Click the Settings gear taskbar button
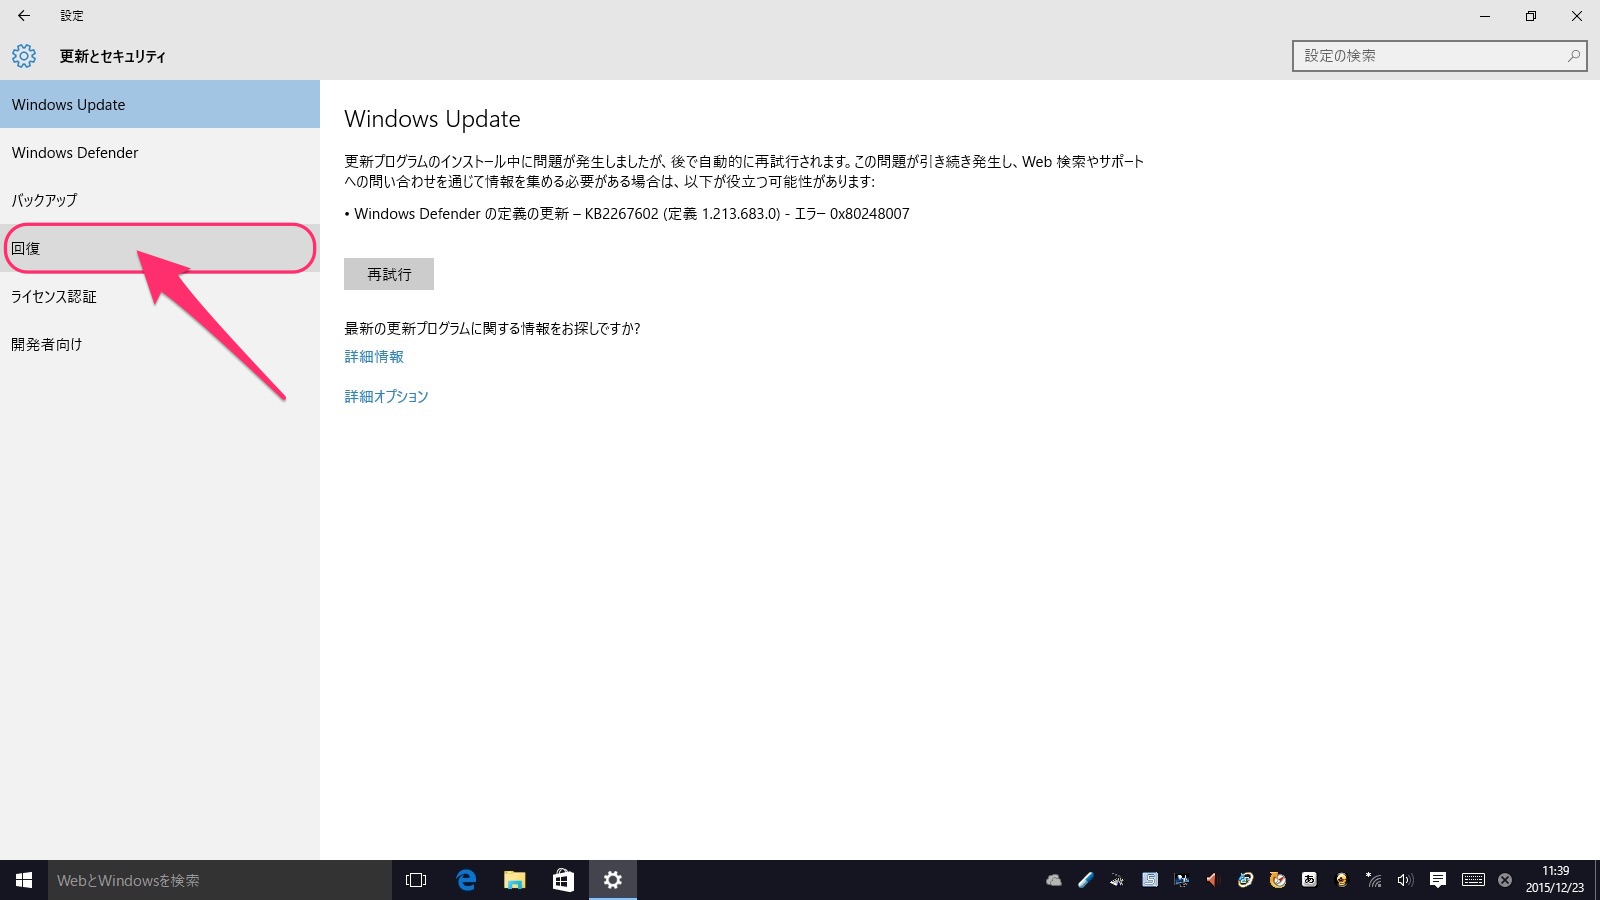1600x900 pixels. pyautogui.click(x=613, y=880)
